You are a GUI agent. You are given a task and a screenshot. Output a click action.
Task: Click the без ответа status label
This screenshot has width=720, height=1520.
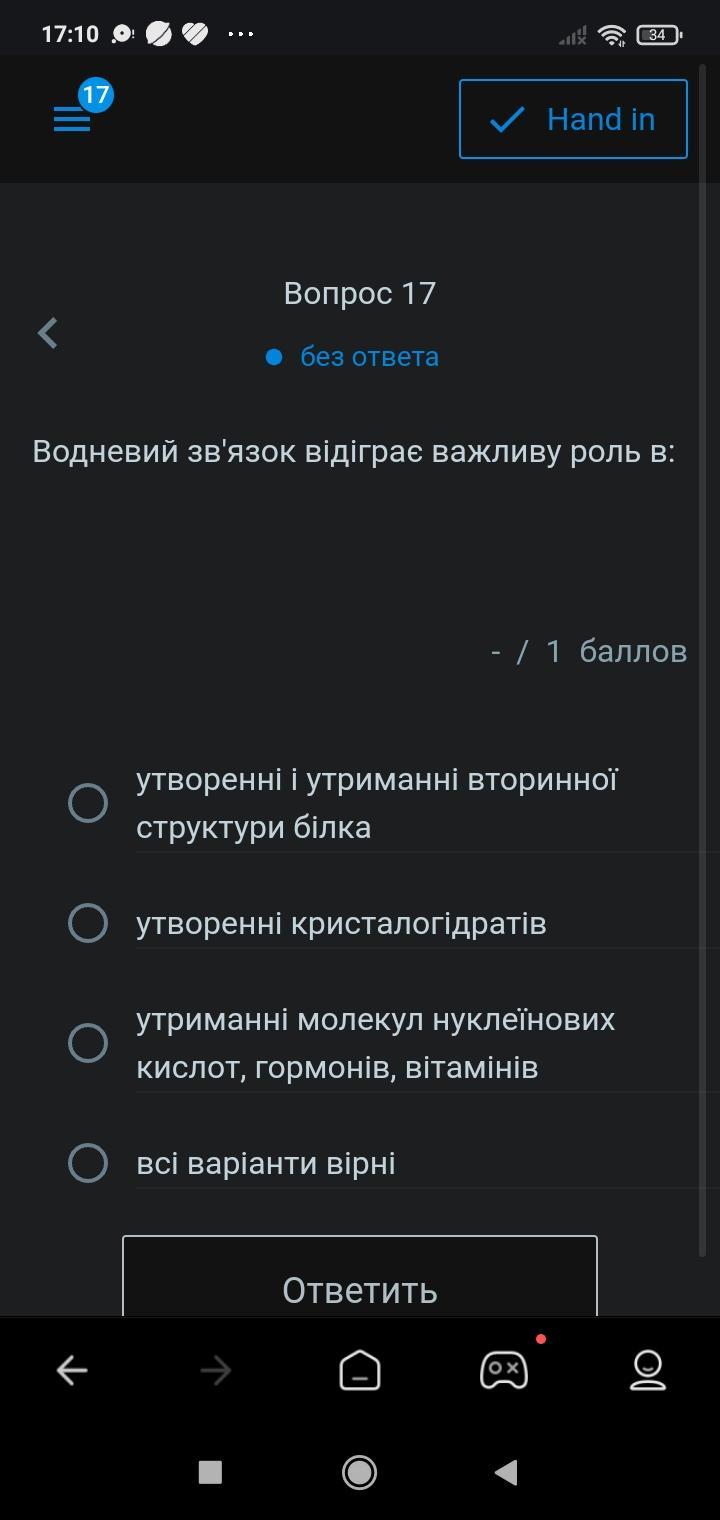[369, 357]
